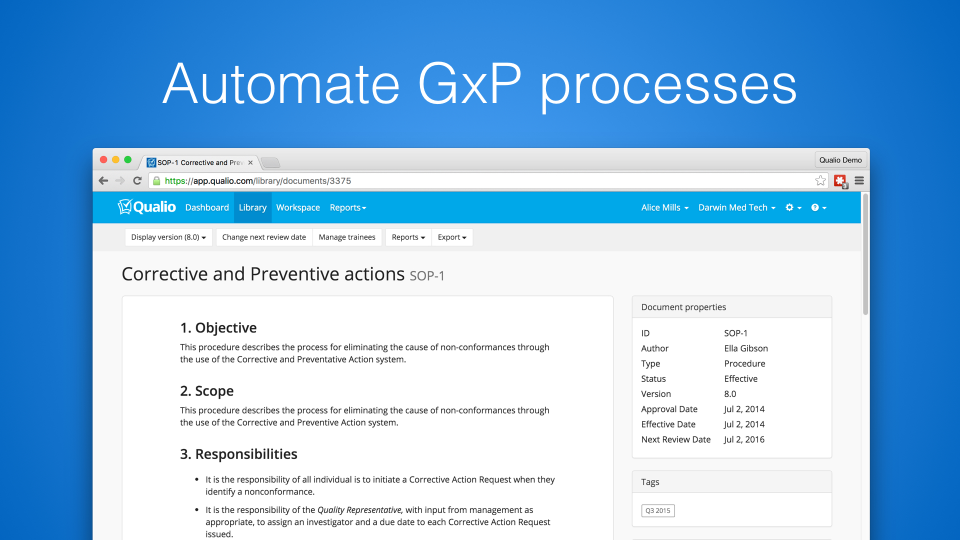This screenshot has height=540, width=960.
Task: Click the Q3 2015 tag
Action: coord(658,510)
